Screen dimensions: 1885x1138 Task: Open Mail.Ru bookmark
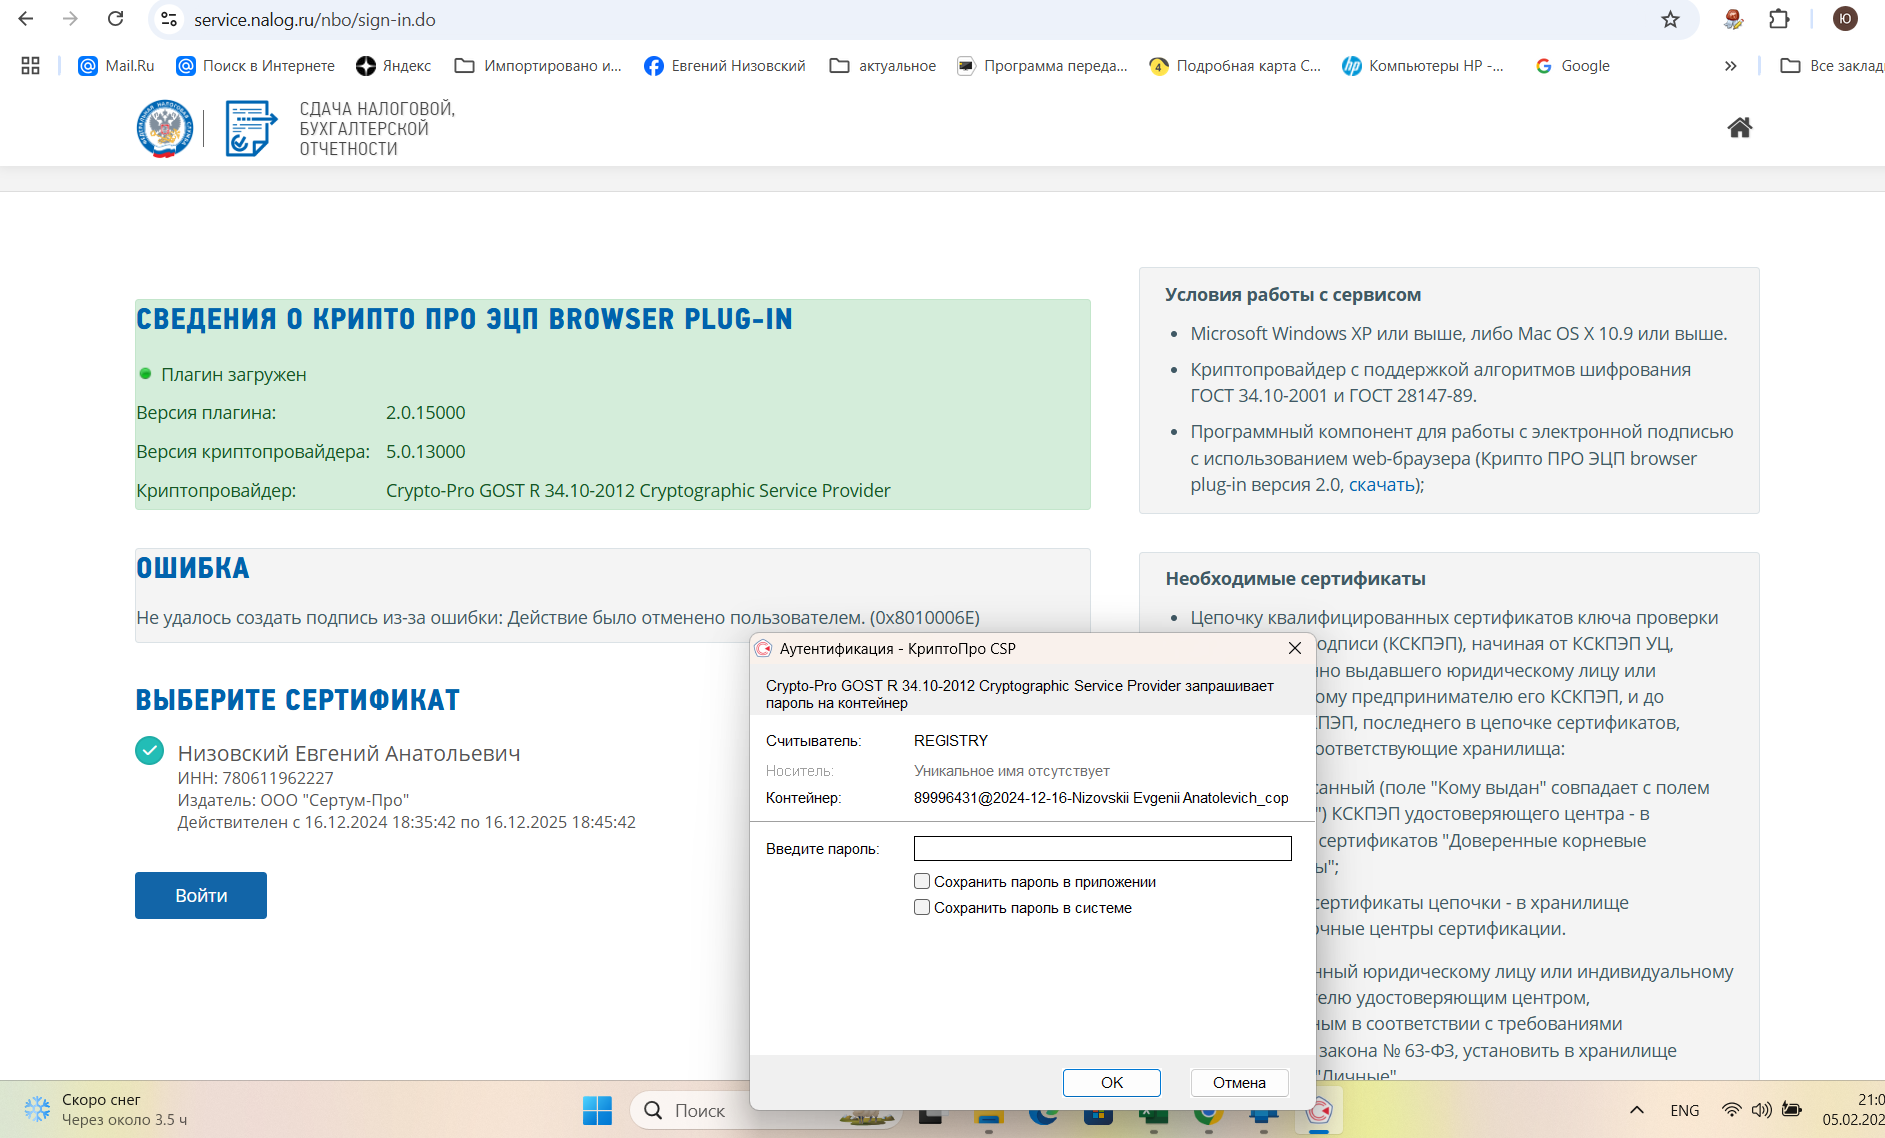click(117, 66)
